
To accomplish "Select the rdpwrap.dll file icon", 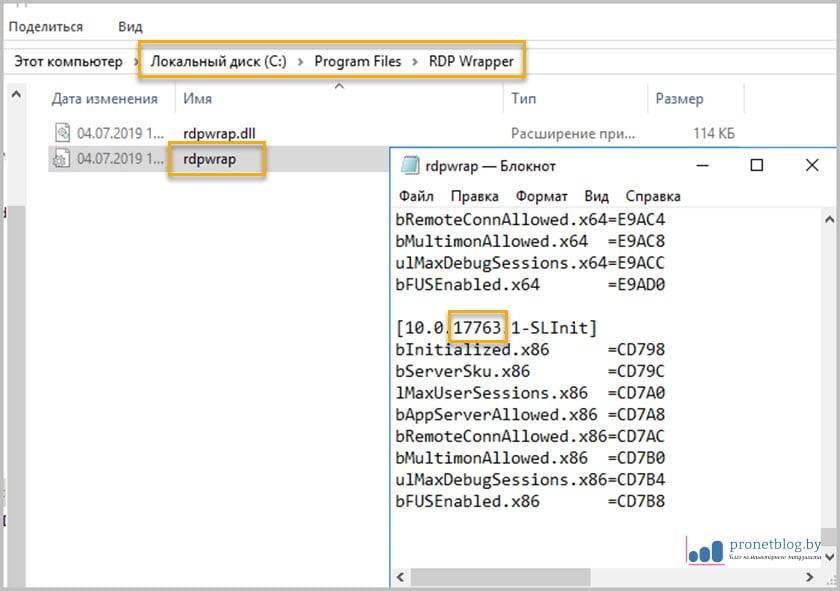I will 62,133.
